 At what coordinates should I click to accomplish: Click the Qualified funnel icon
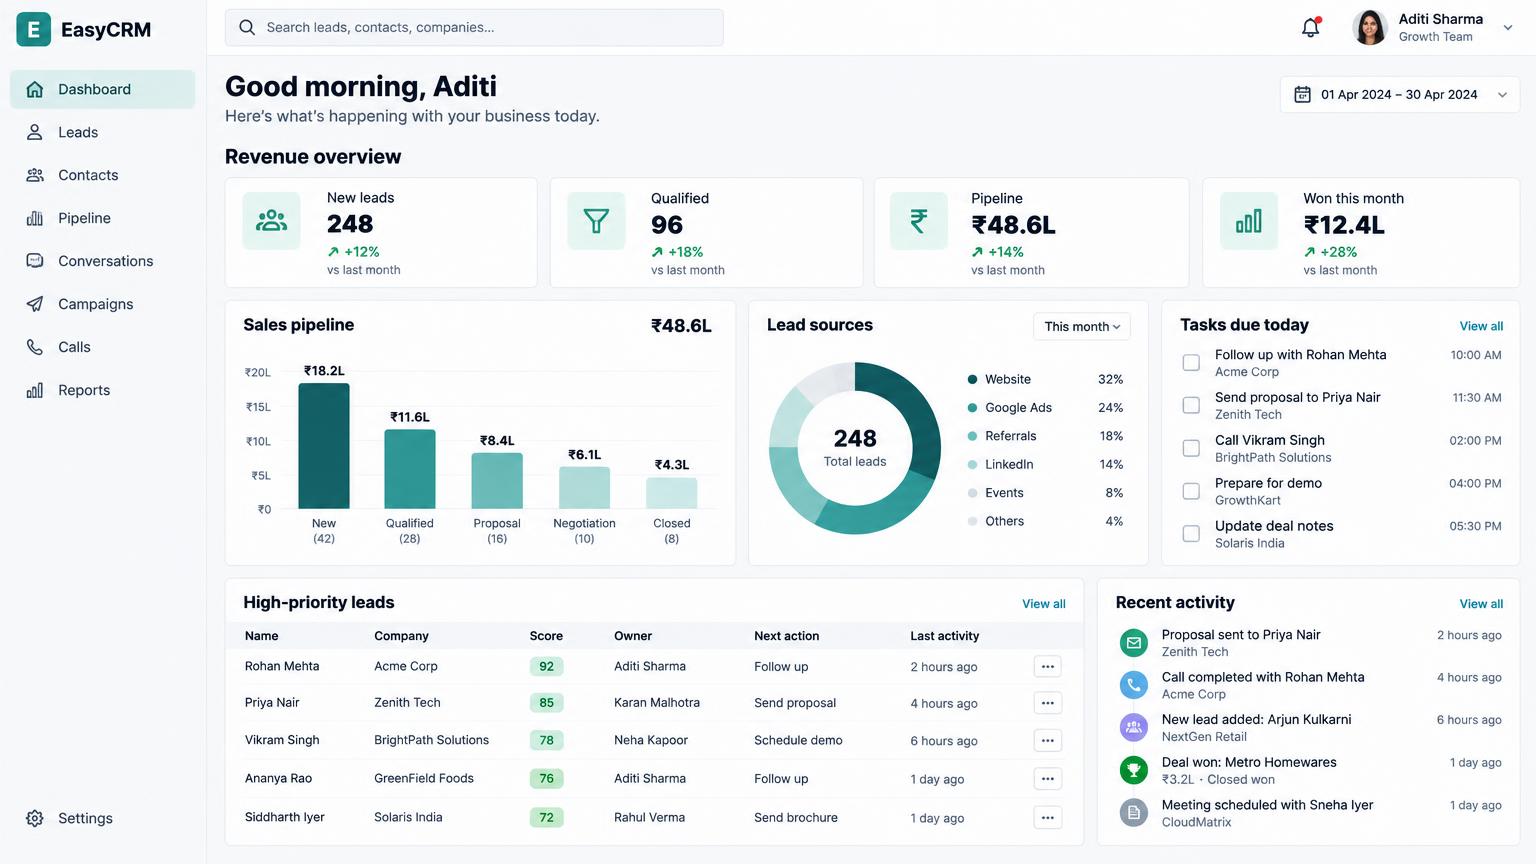pos(596,221)
